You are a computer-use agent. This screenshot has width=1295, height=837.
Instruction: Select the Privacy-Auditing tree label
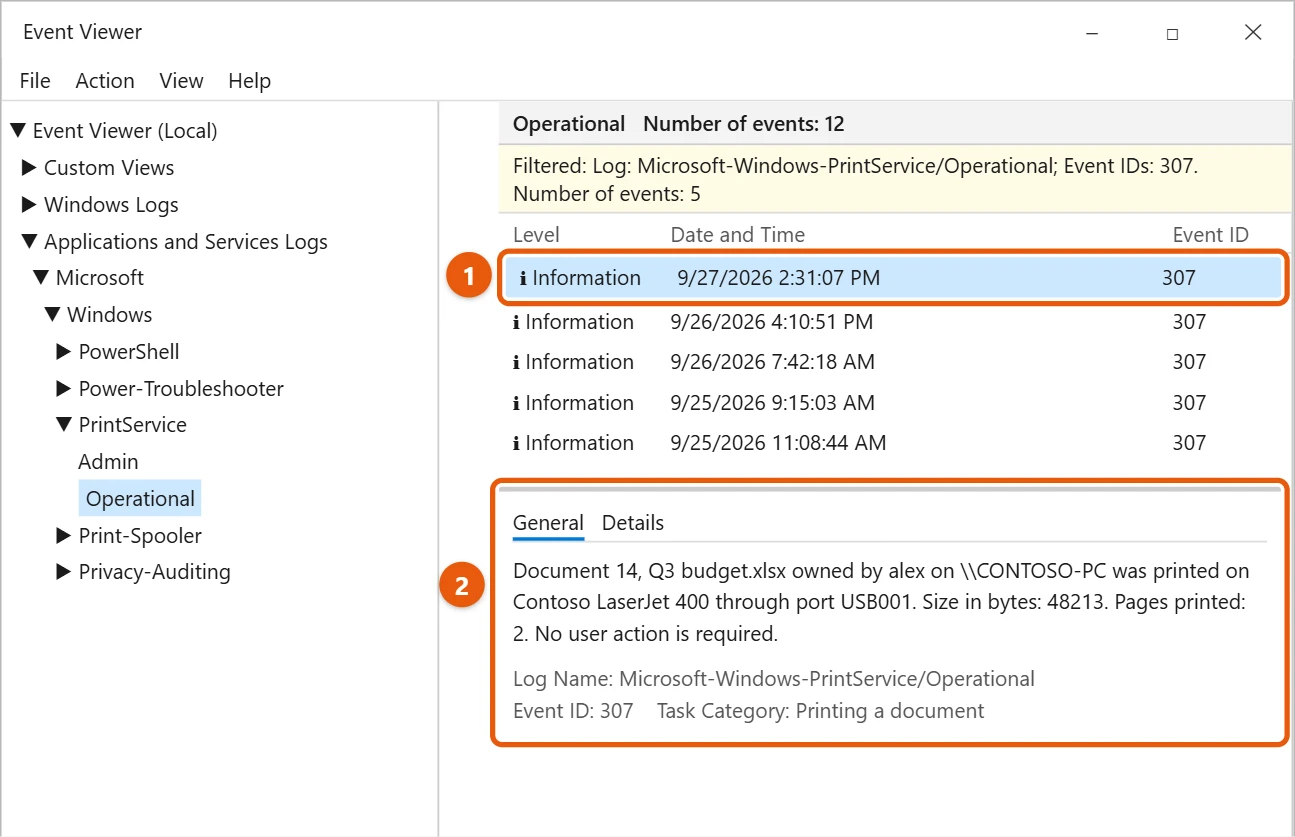click(x=155, y=572)
